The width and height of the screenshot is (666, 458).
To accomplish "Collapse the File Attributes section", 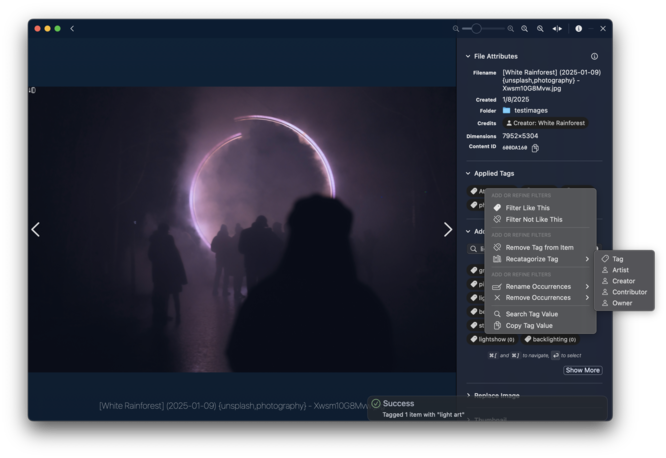I will [468, 56].
